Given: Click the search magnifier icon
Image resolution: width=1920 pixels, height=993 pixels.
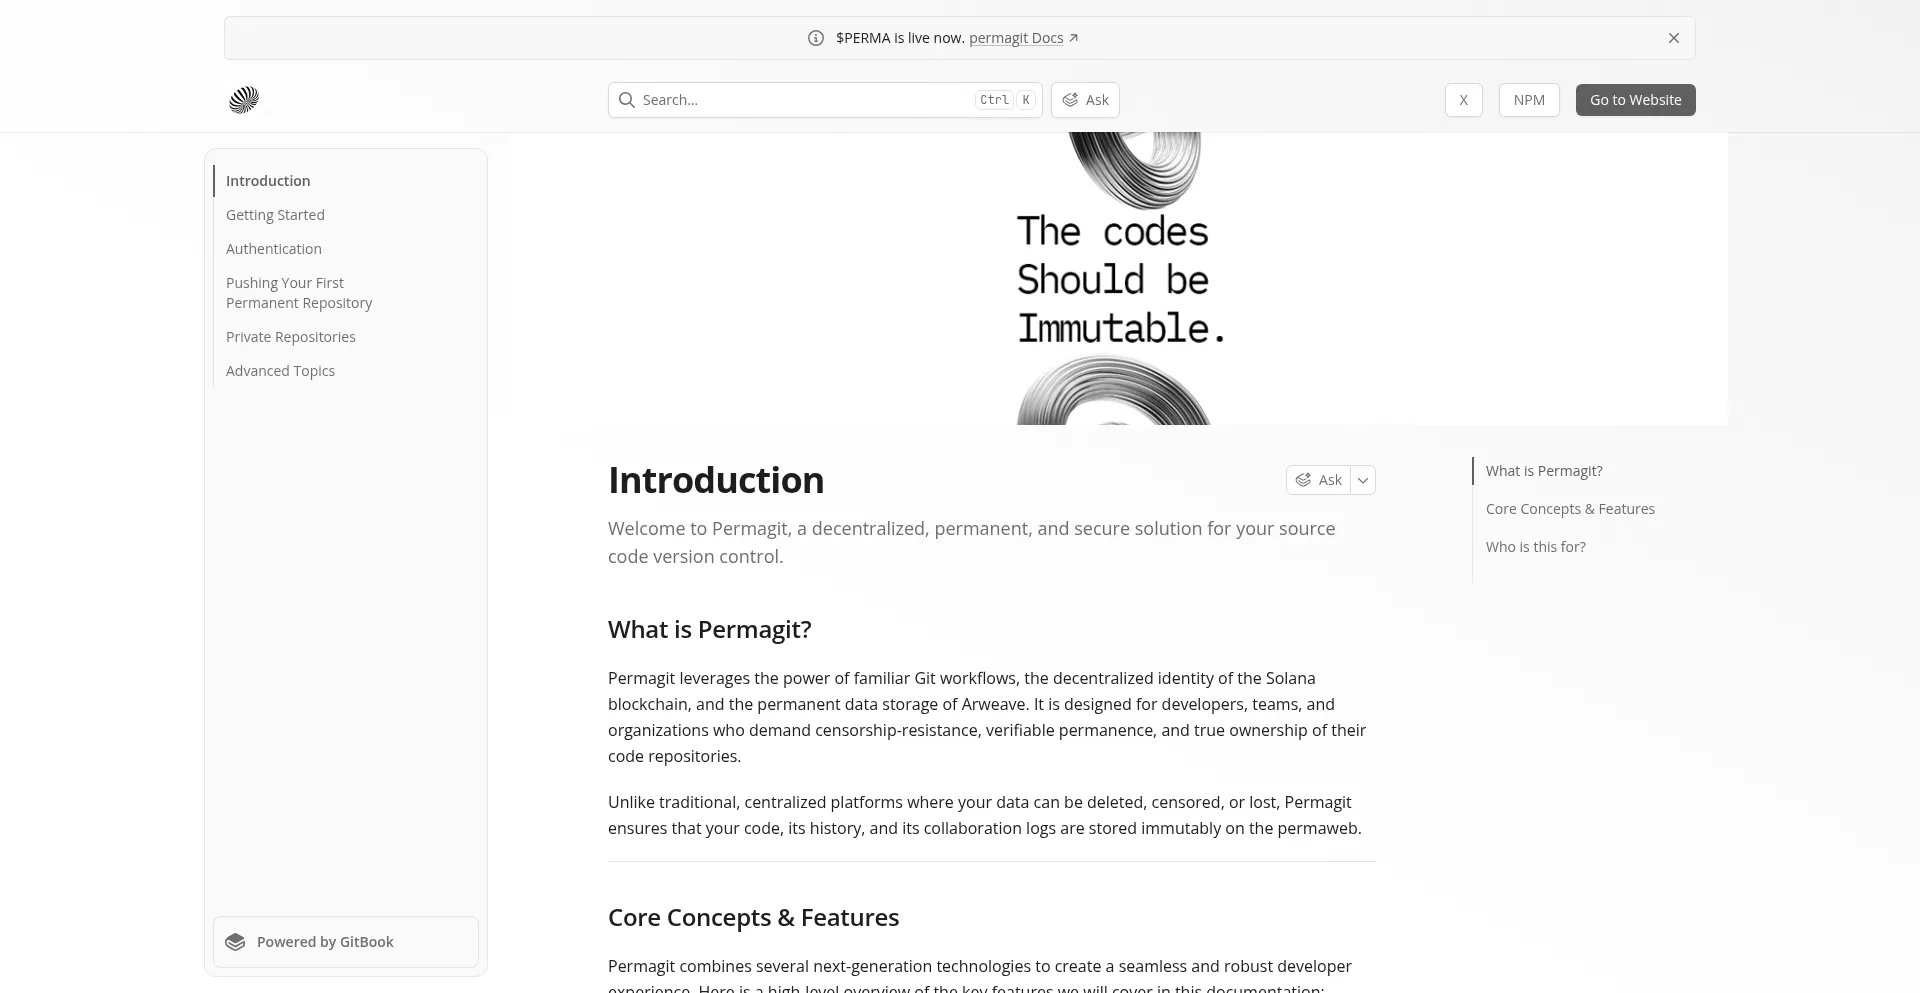Looking at the screenshot, I should coord(627,100).
